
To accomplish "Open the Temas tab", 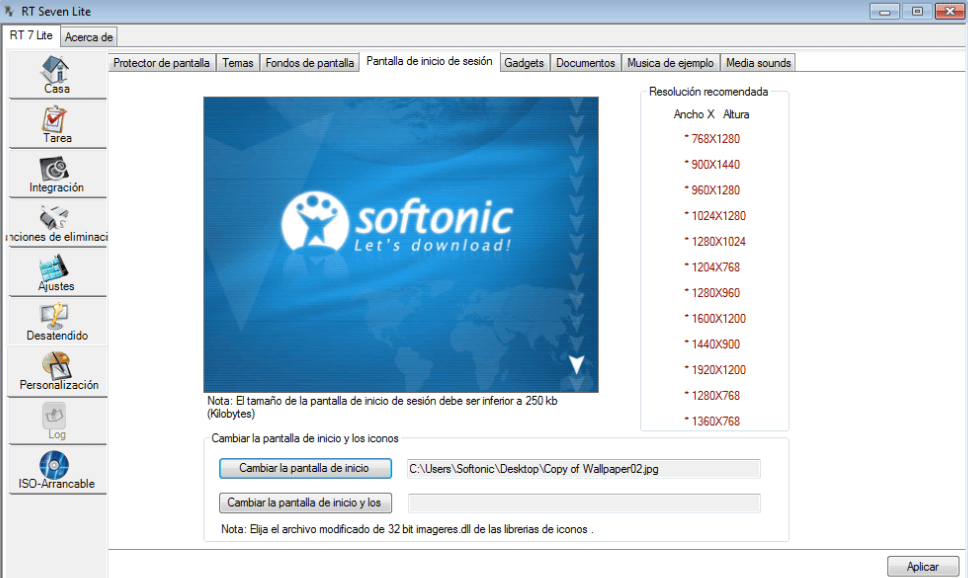I will [x=237, y=63].
